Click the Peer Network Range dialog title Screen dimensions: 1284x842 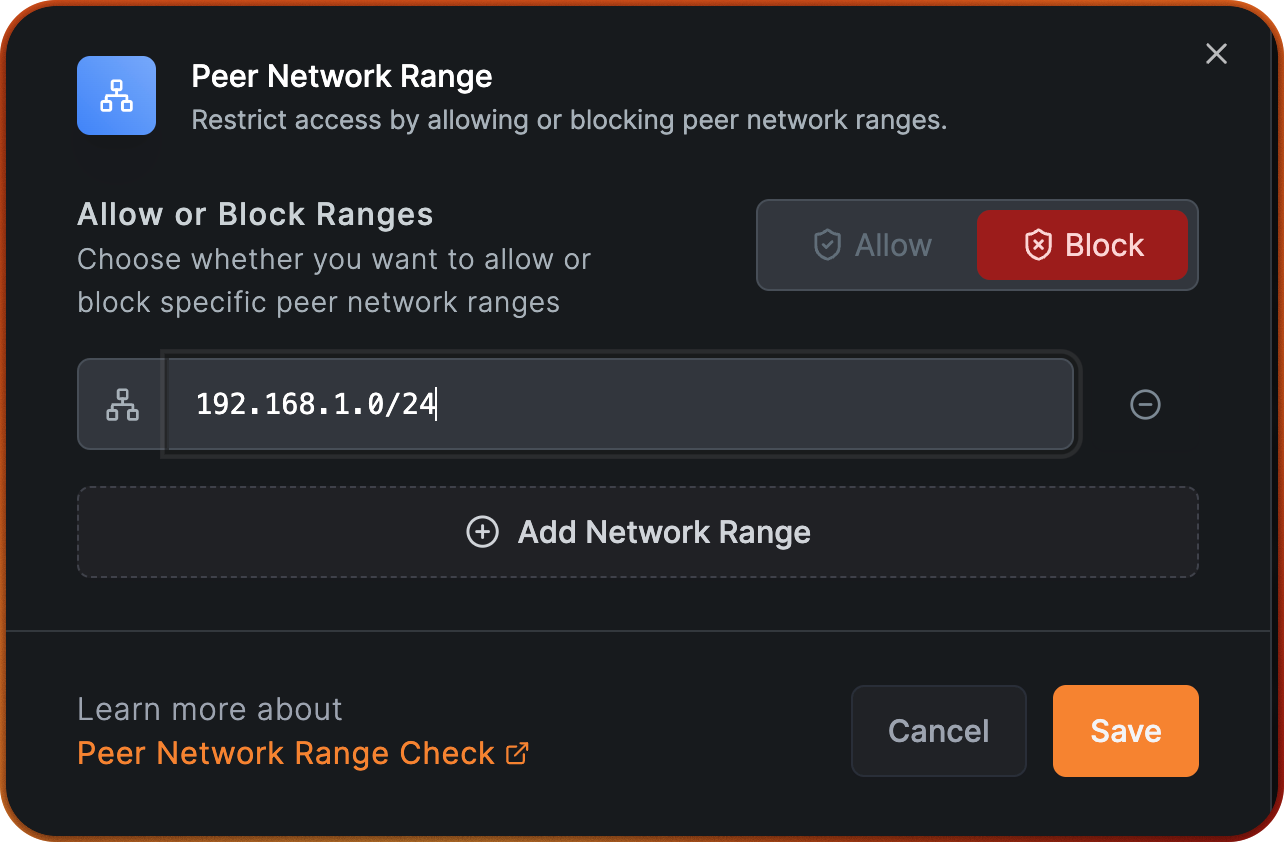click(x=342, y=76)
